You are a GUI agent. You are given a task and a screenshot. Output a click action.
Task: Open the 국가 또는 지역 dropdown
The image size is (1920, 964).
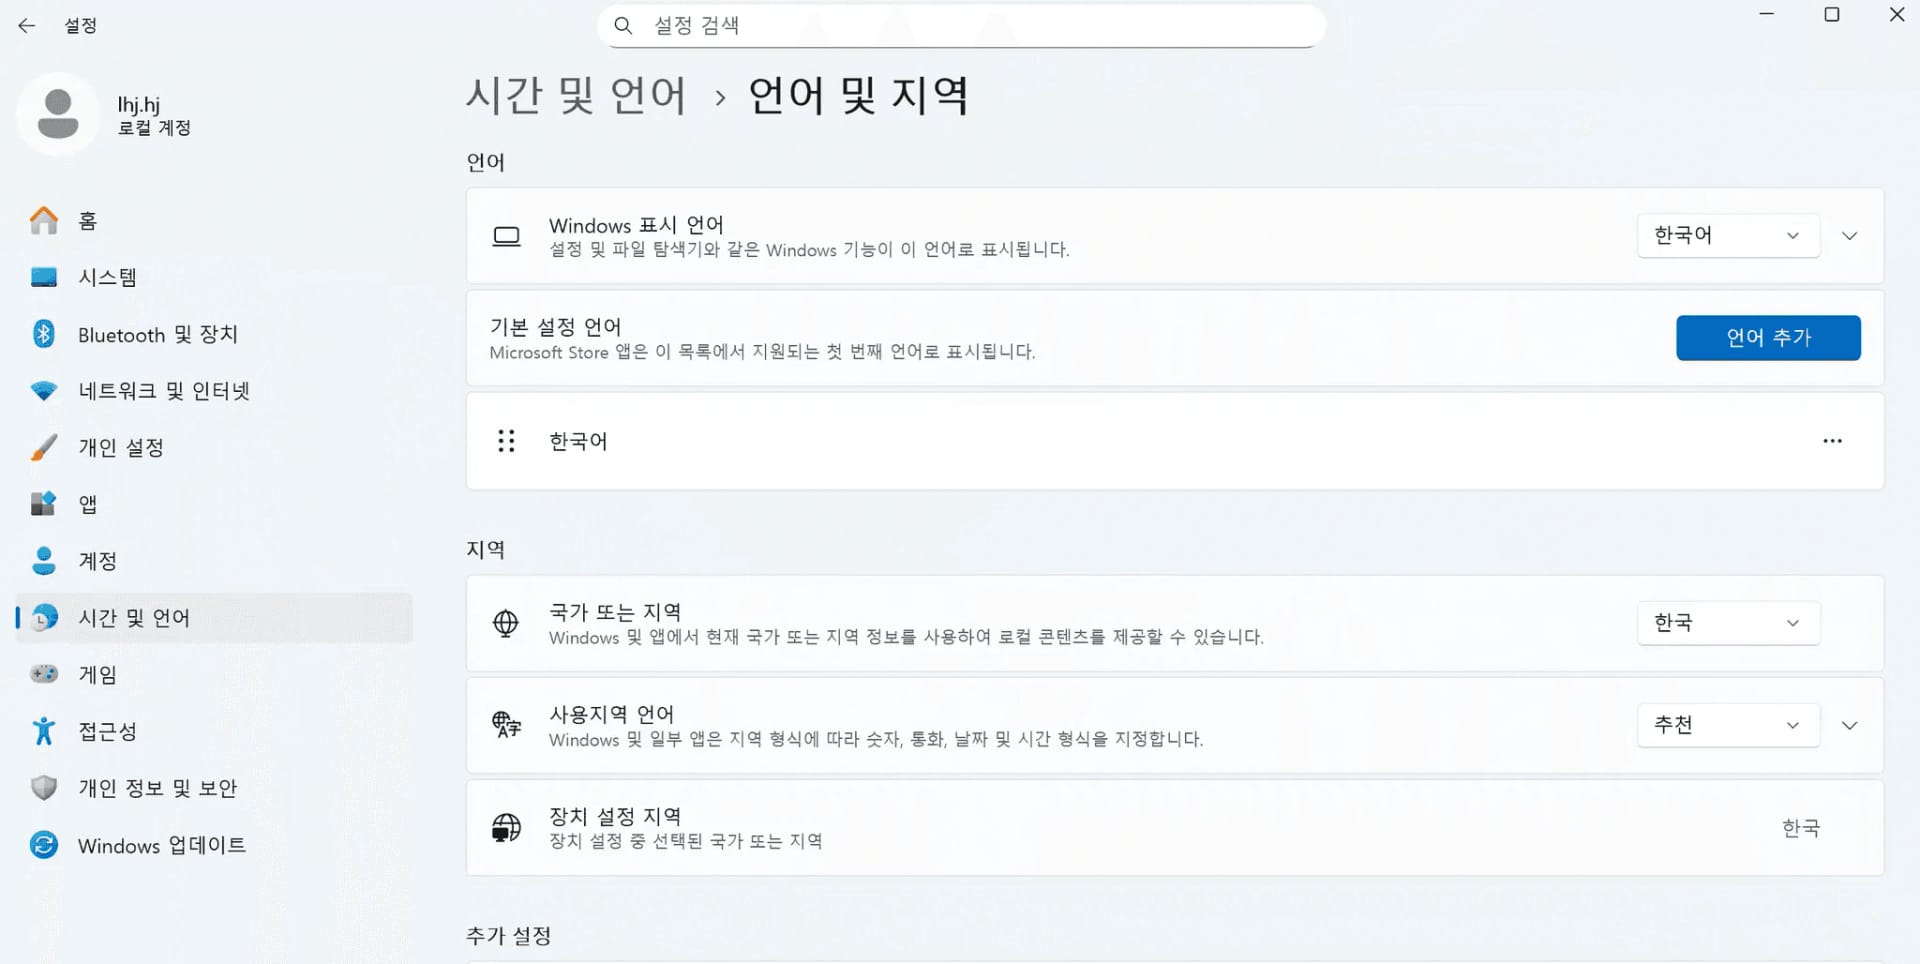[x=1728, y=622]
